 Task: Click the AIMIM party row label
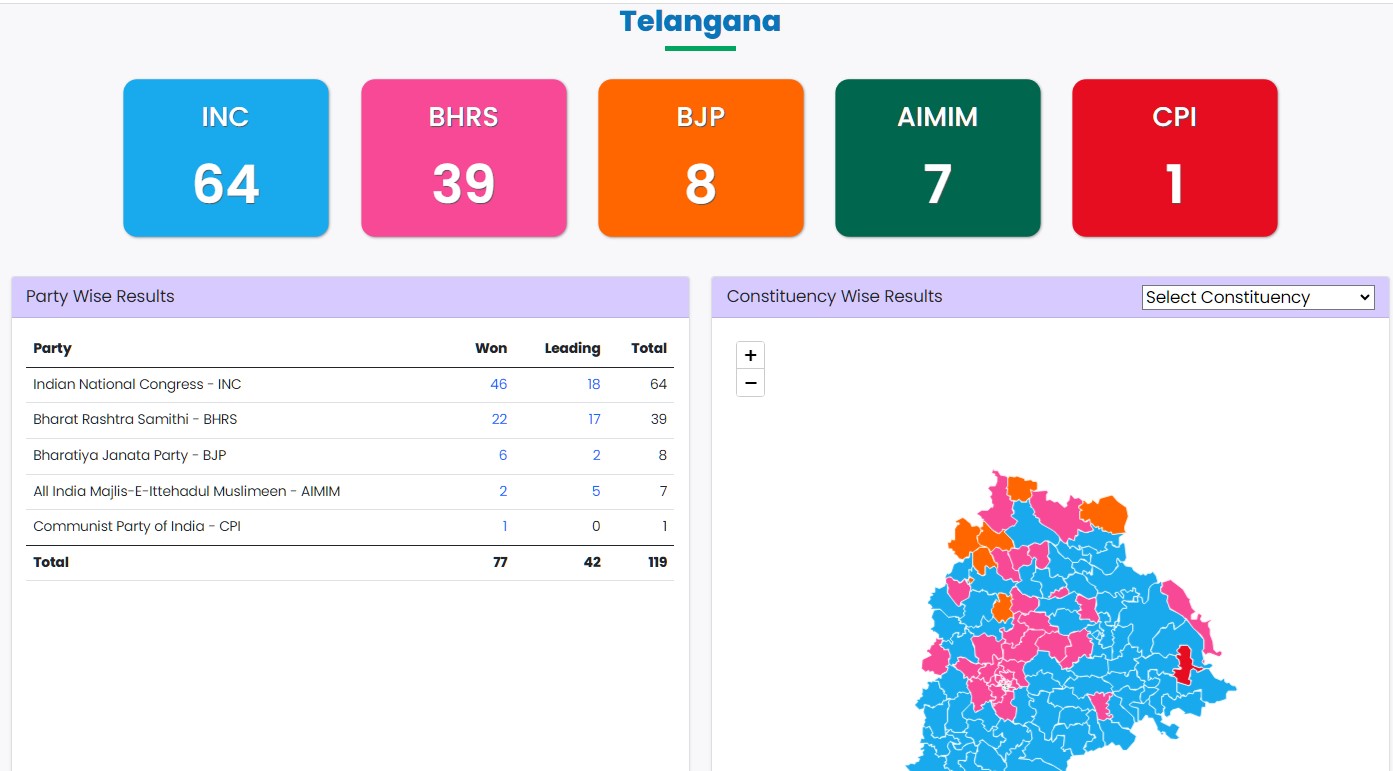tap(187, 491)
